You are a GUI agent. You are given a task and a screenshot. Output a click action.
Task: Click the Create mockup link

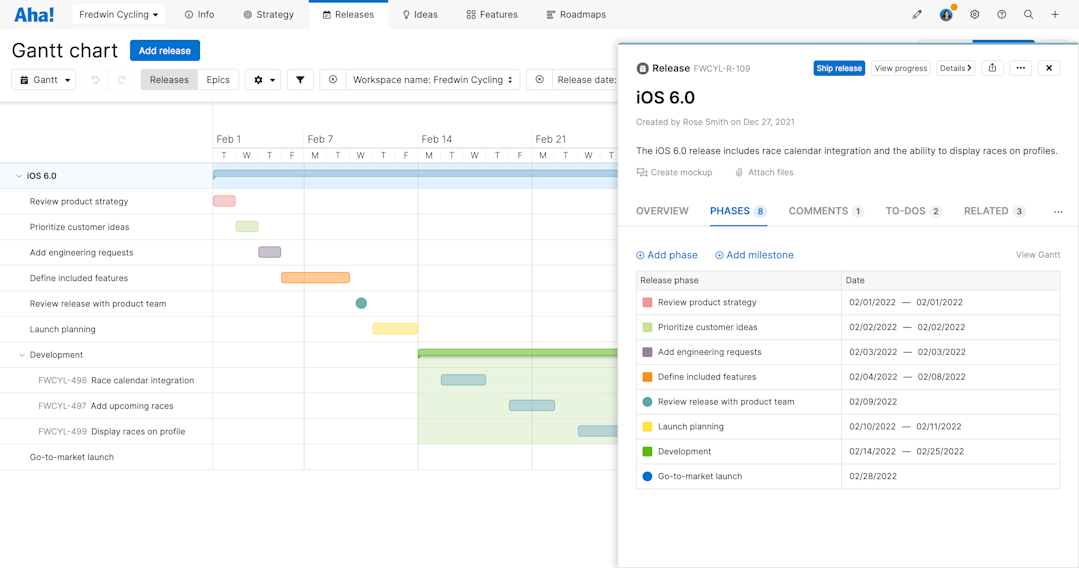(x=674, y=172)
